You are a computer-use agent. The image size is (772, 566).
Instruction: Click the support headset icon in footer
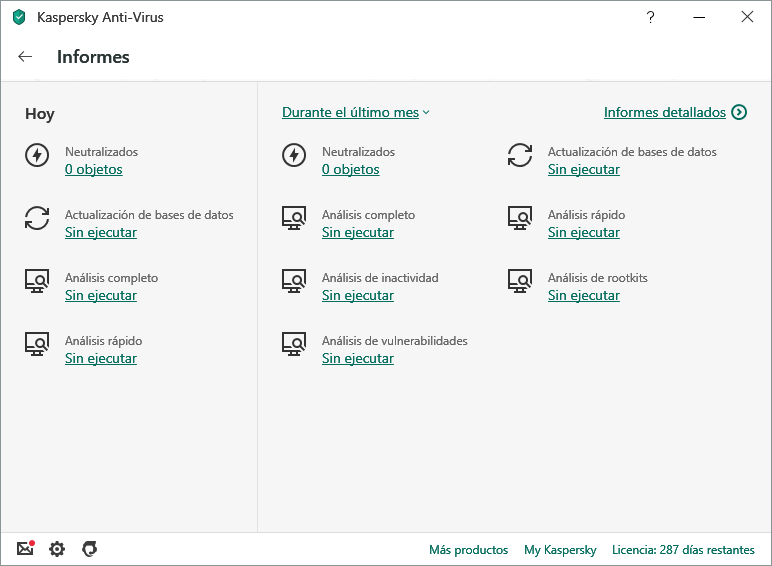coord(89,549)
